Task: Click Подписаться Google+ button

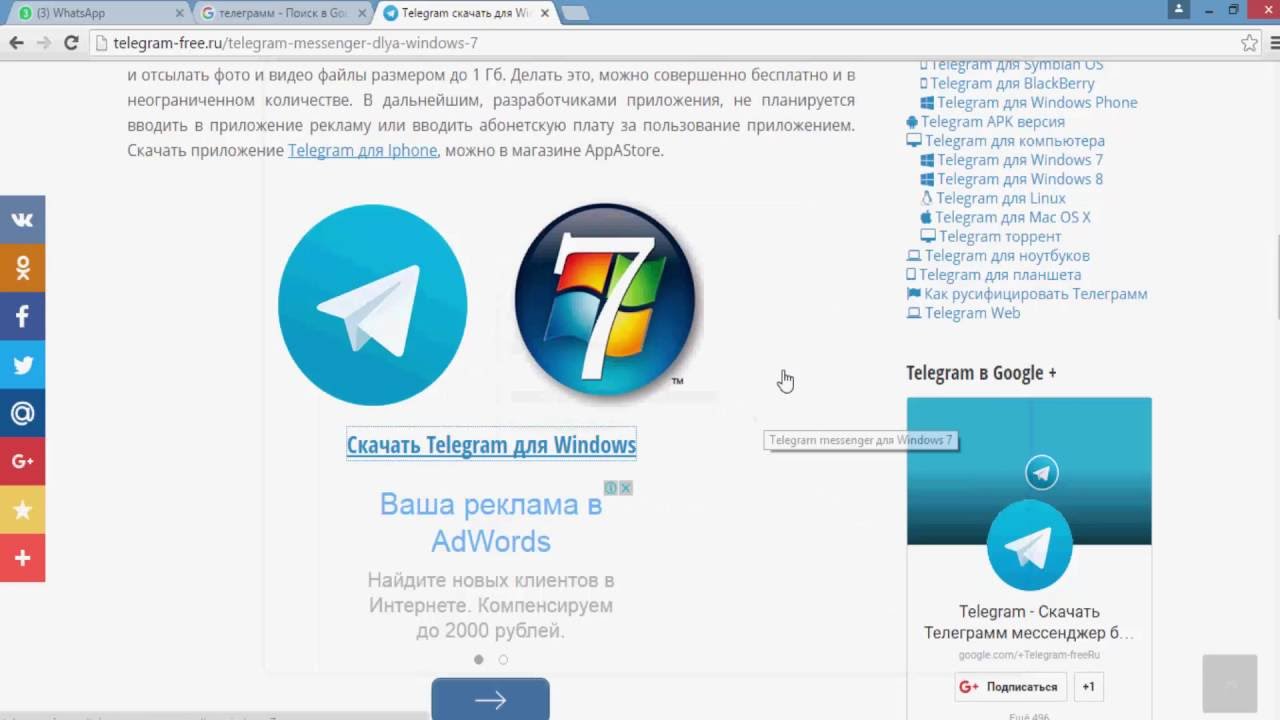Action: pos(1011,687)
